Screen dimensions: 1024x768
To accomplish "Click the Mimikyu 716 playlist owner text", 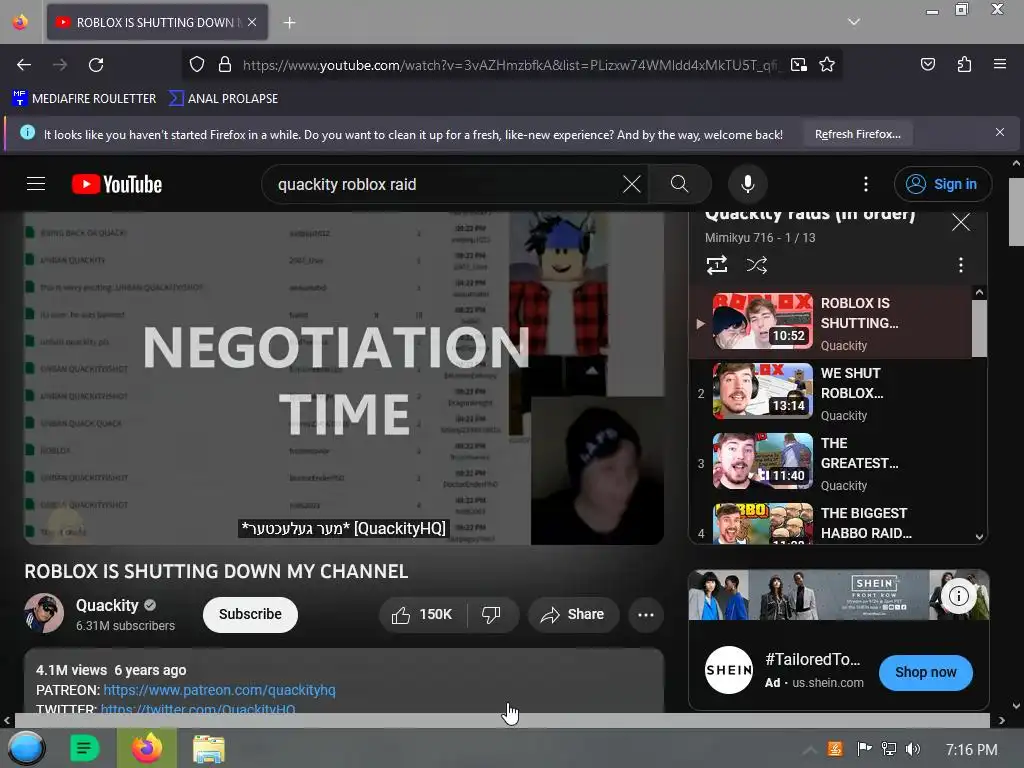I will pyautogui.click(x=739, y=238).
